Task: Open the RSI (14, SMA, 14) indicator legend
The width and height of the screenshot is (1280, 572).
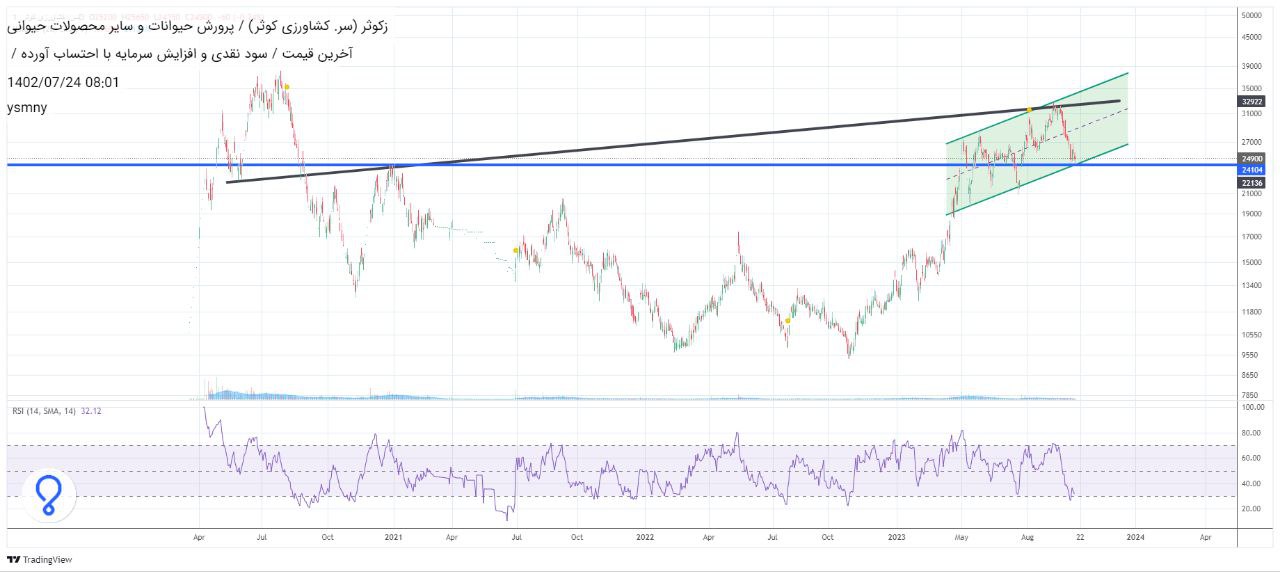Action: (55, 411)
